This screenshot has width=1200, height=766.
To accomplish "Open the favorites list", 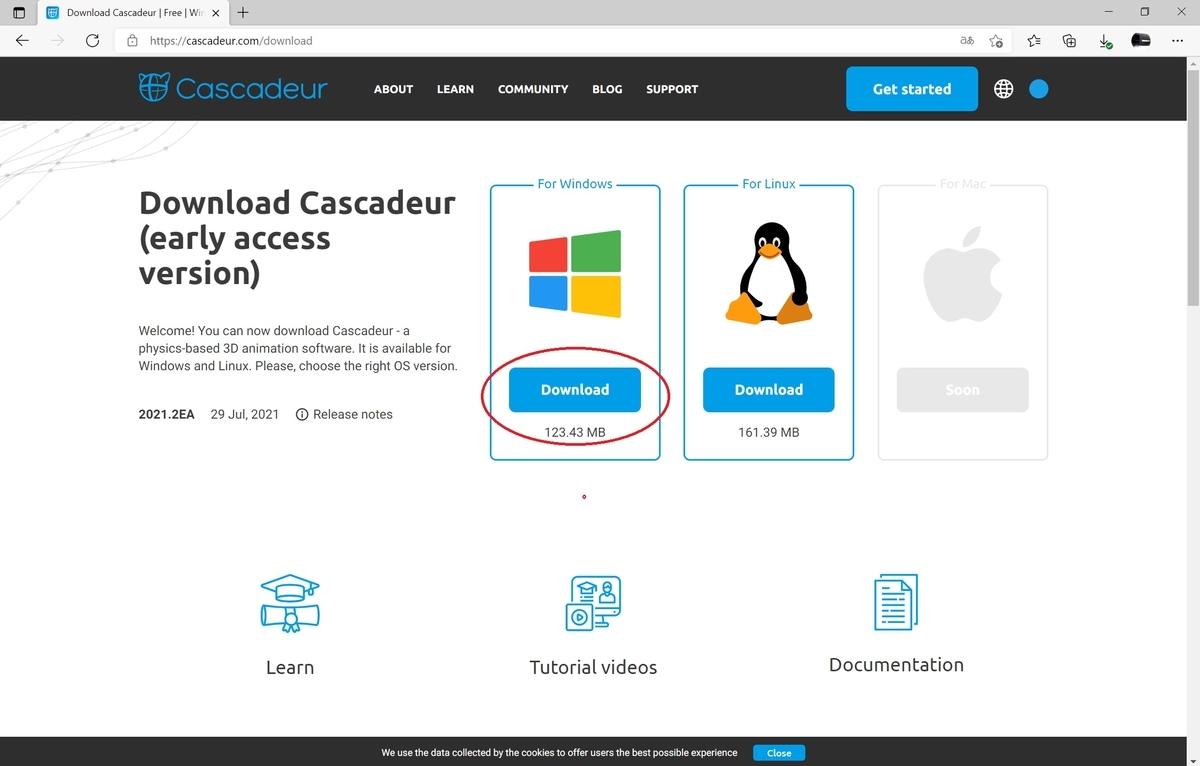I will [x=1034, y=41].
